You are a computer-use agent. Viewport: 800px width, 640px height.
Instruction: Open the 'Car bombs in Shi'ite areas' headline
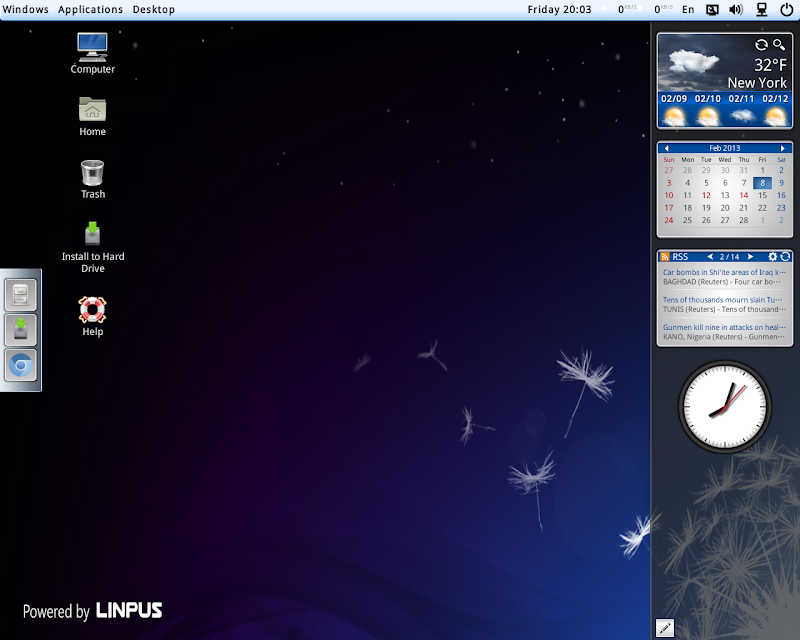coord(722,272)
